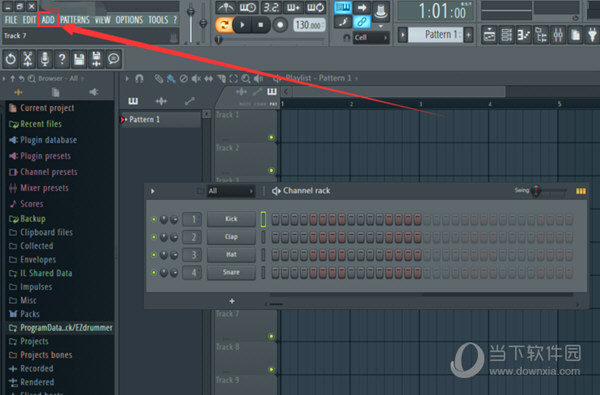Open the playlist window from the toolbar

click(489, 35)
